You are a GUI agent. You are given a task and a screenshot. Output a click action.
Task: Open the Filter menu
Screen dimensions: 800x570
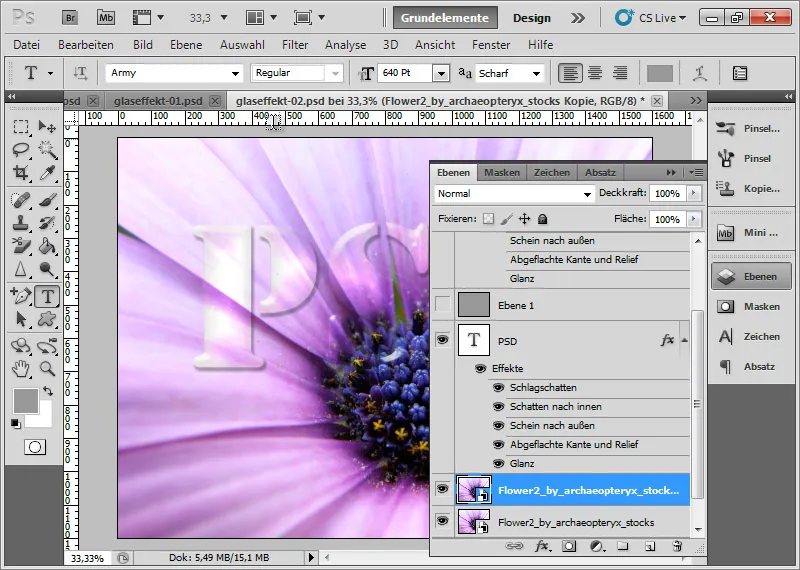(295, 45)
